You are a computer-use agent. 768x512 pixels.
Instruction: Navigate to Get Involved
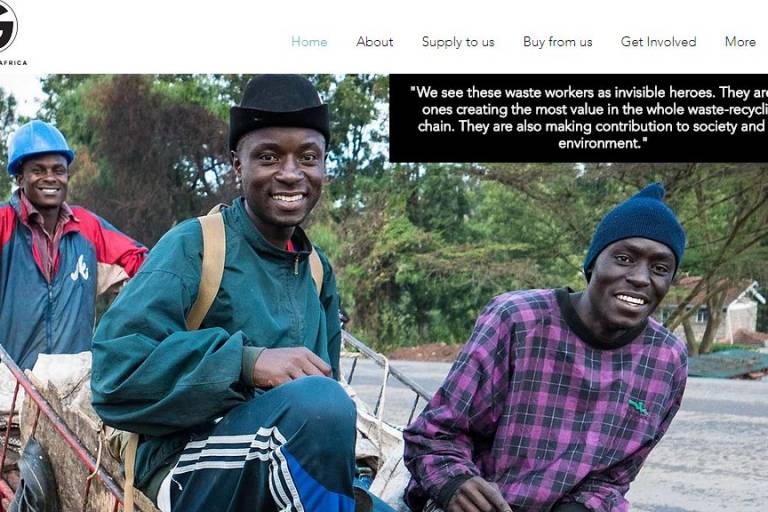658,42
